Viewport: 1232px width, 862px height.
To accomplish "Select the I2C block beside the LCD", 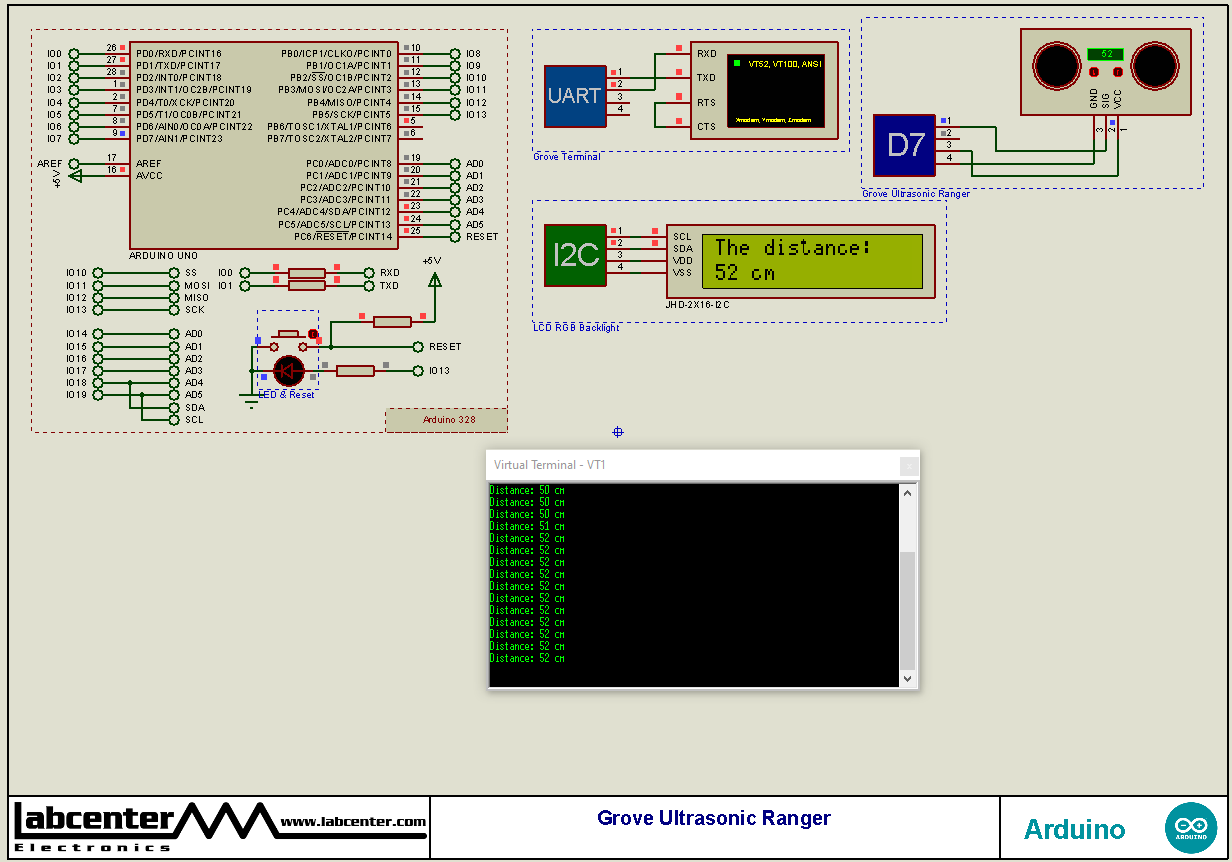I will point(575,255).
